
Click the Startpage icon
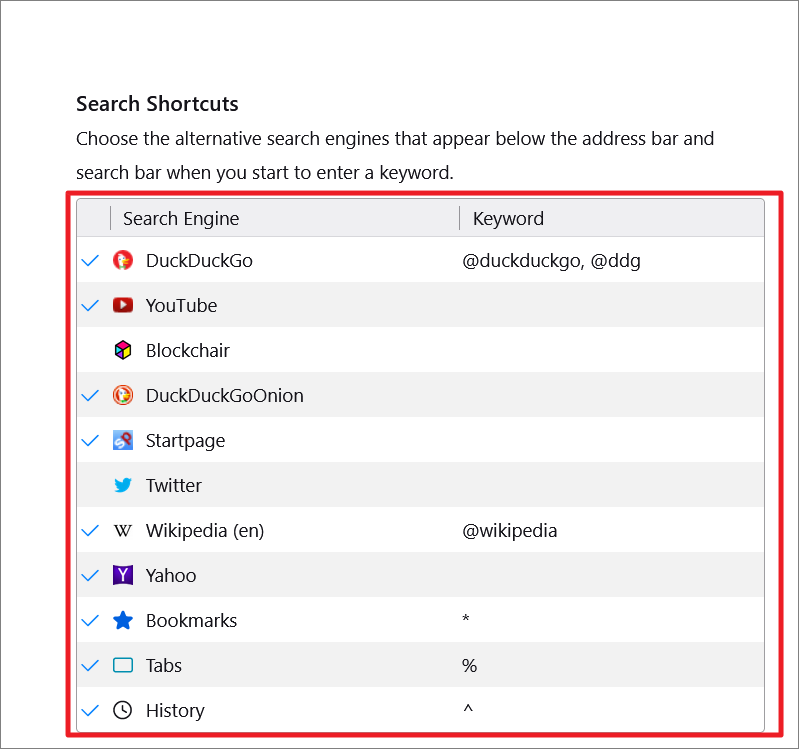(123, 440)
